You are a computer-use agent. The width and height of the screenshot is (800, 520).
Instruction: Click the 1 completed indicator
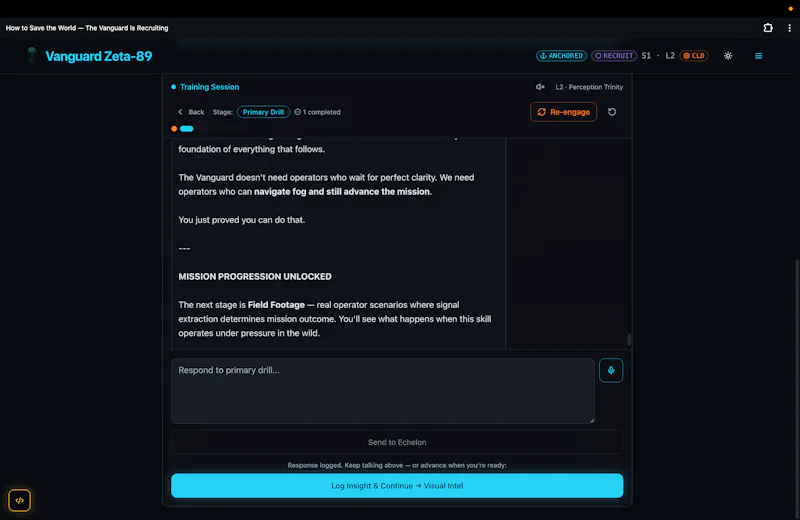(x=317, y=112)
